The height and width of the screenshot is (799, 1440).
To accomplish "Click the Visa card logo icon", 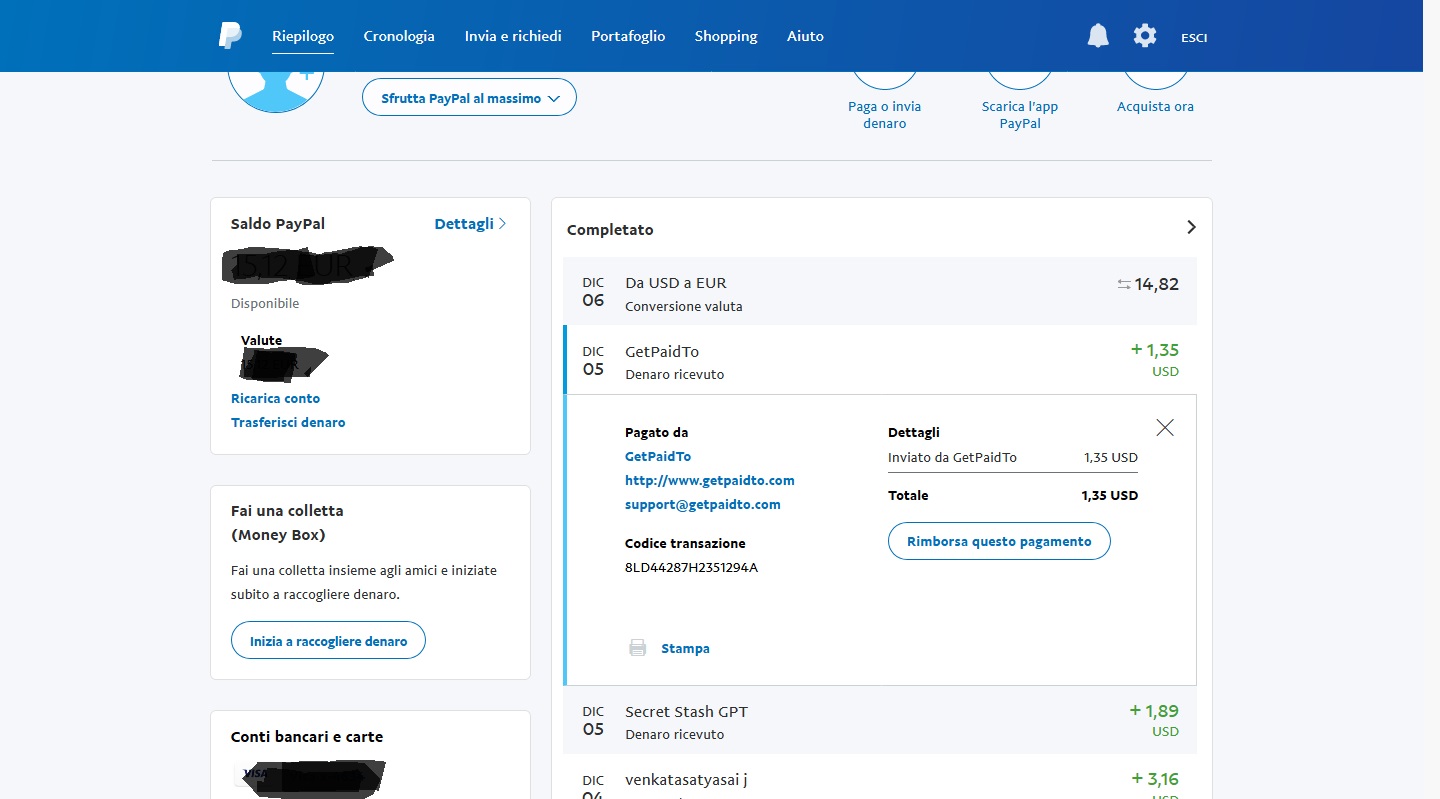I will coord(254,773).
